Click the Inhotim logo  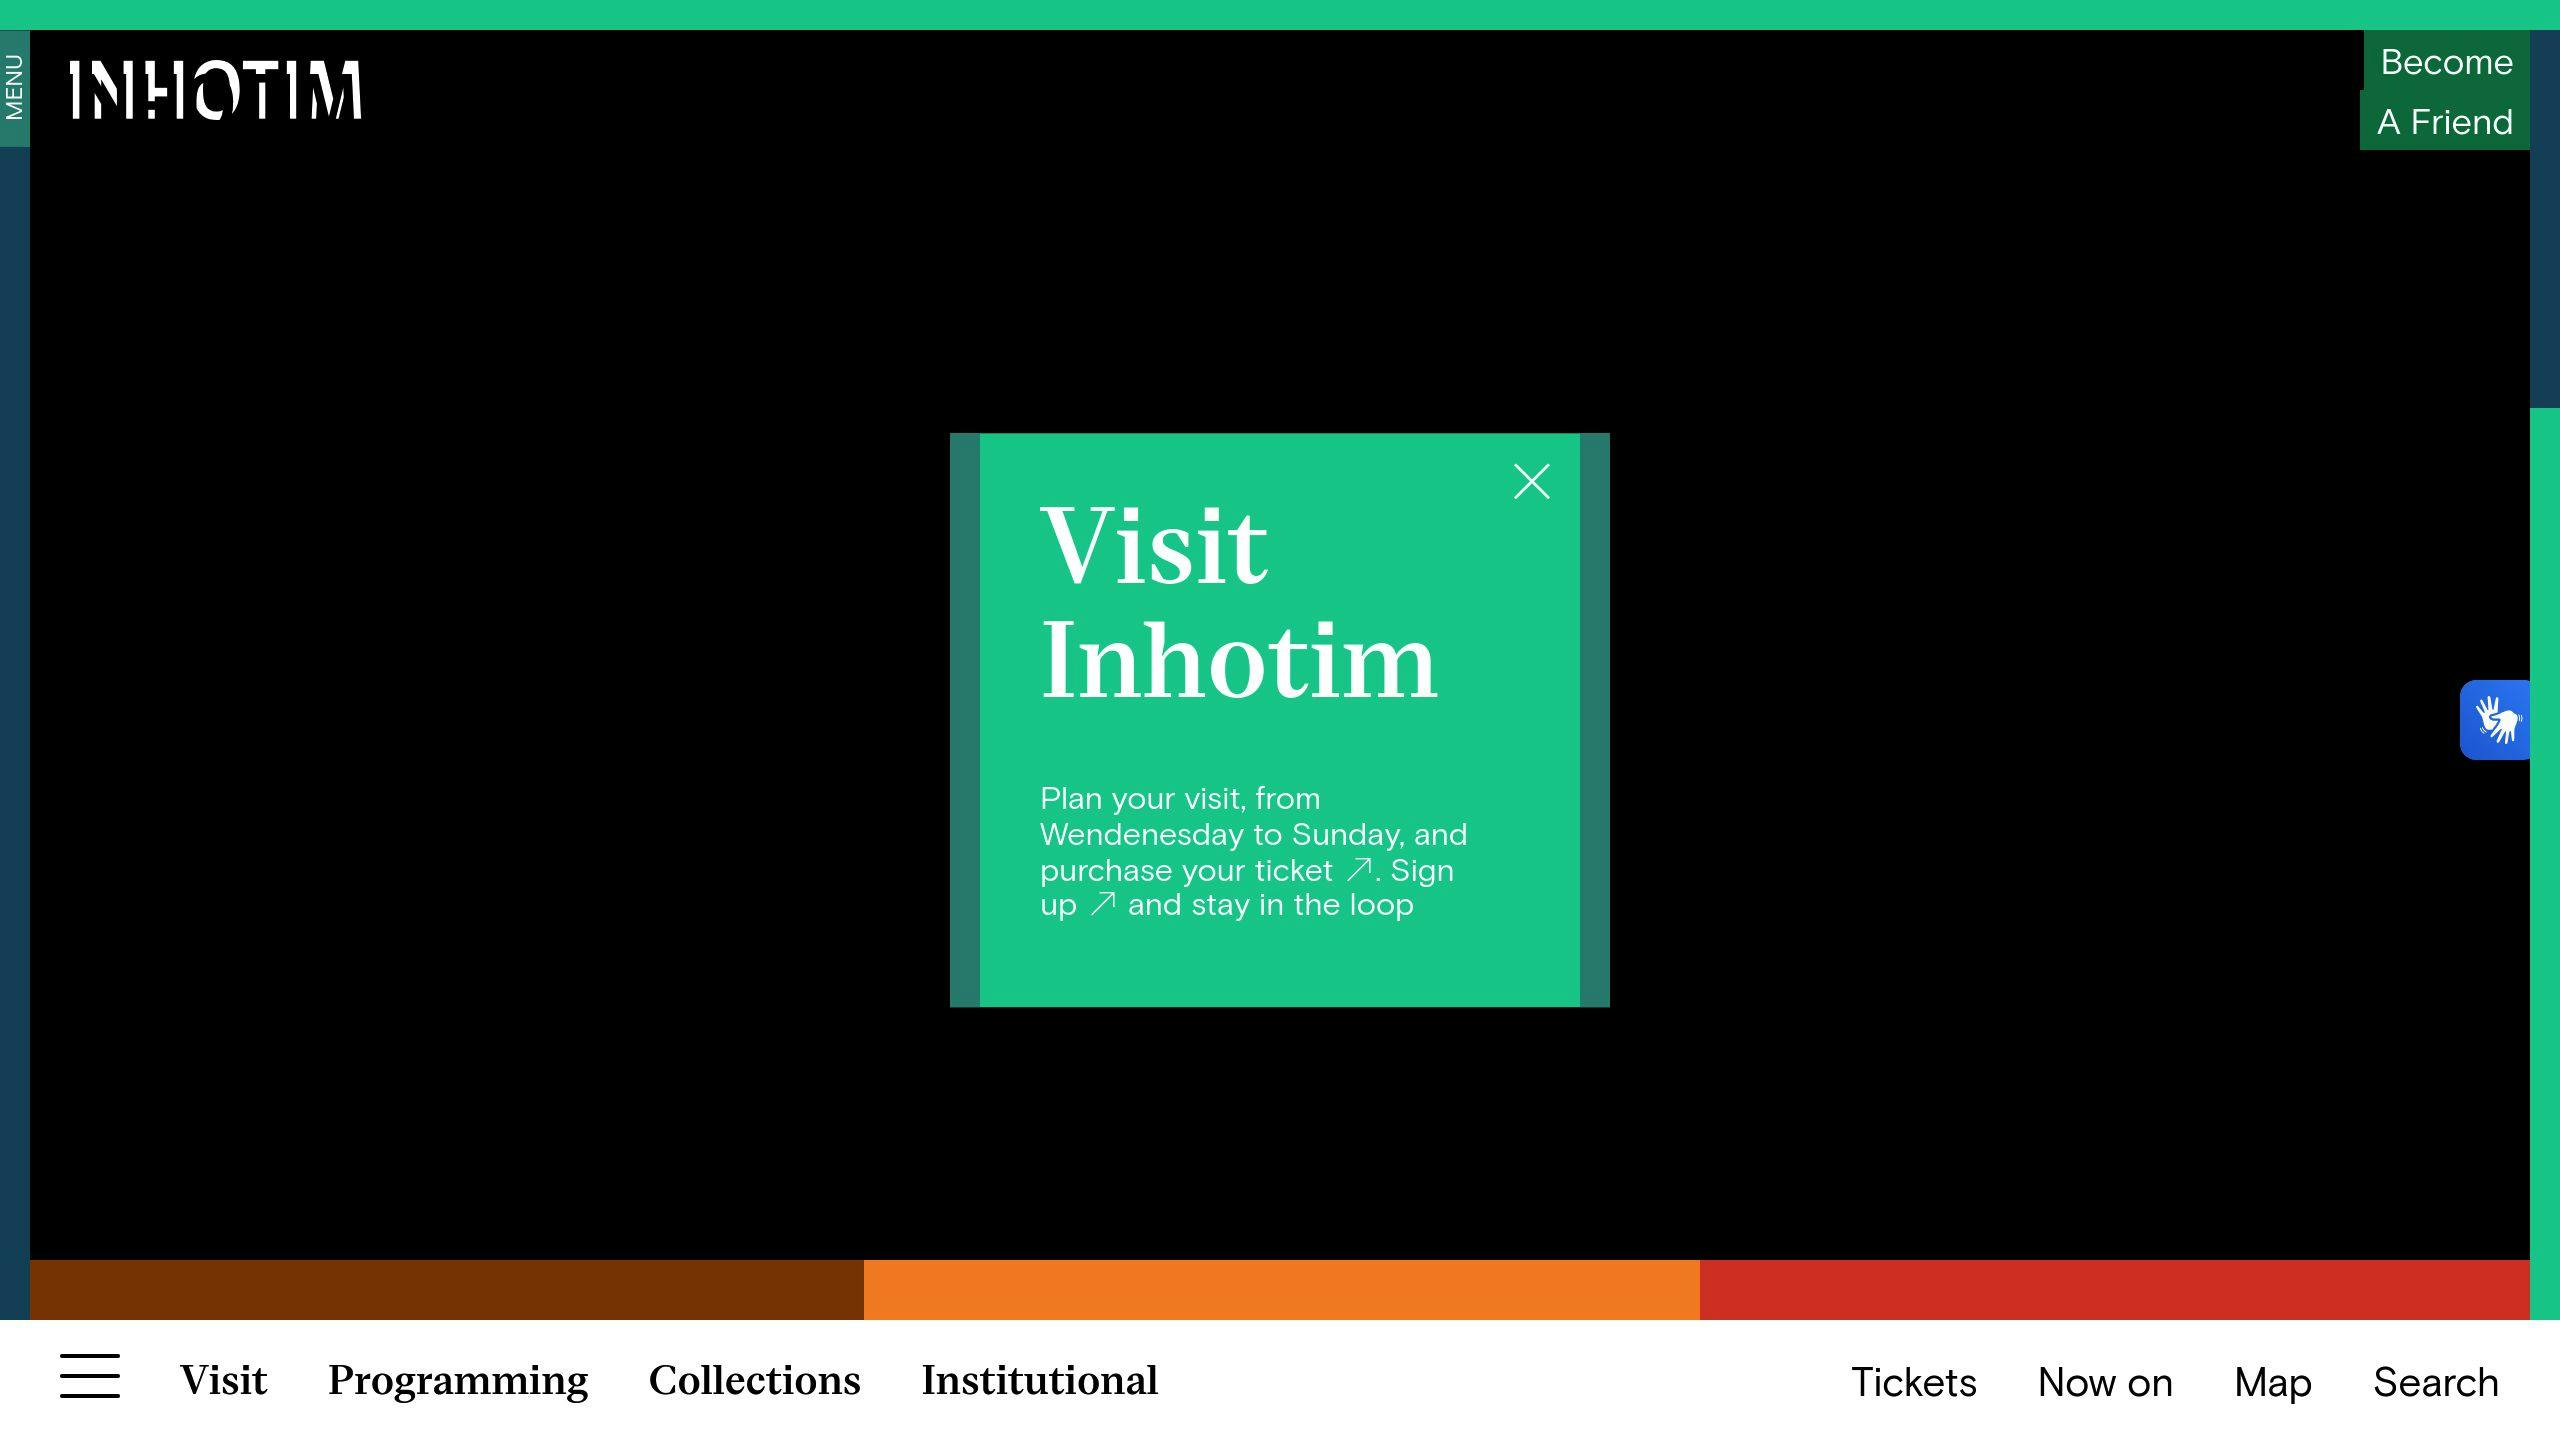click(x=215, y=90)
